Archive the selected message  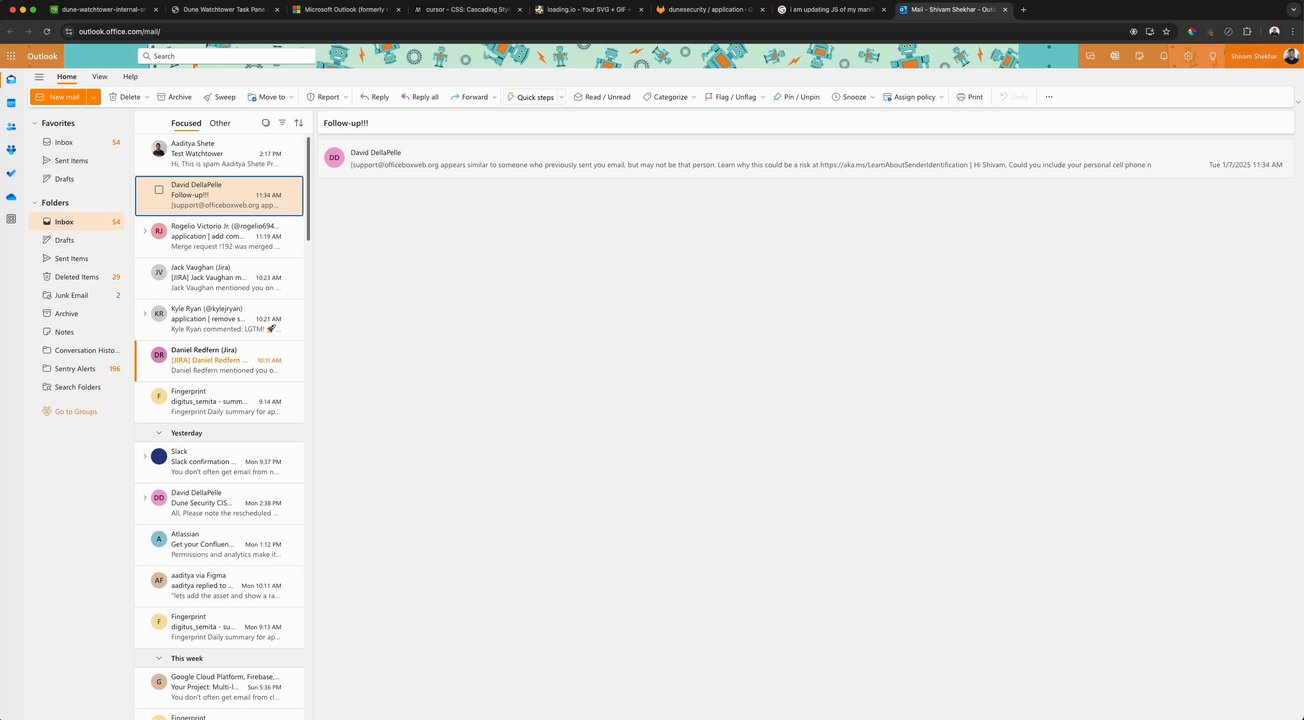(174, 97)
